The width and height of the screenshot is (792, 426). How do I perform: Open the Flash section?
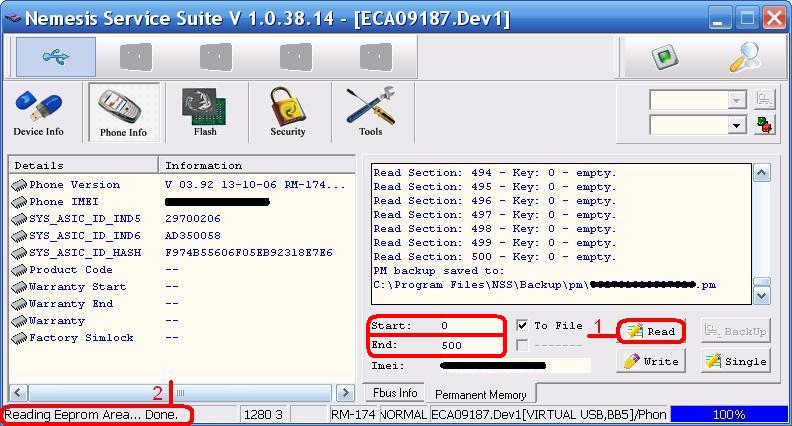(x=205, y=113)
